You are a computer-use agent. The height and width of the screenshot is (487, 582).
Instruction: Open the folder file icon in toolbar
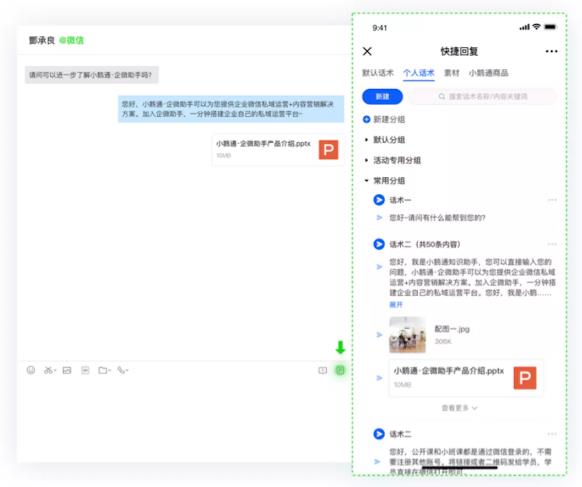104,370
